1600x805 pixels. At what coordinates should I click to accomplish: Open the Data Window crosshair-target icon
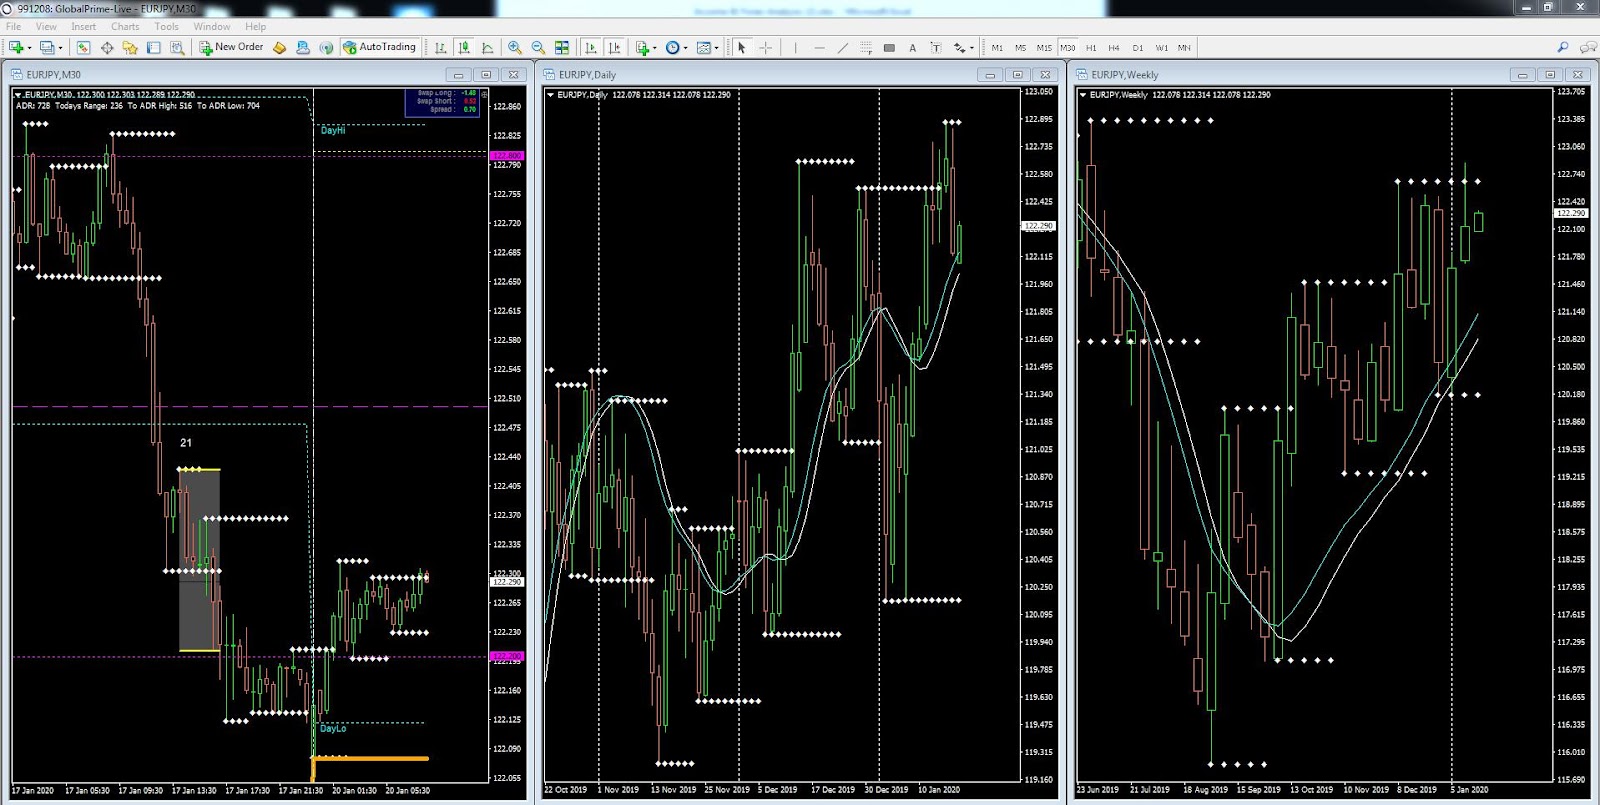[107, 47]
